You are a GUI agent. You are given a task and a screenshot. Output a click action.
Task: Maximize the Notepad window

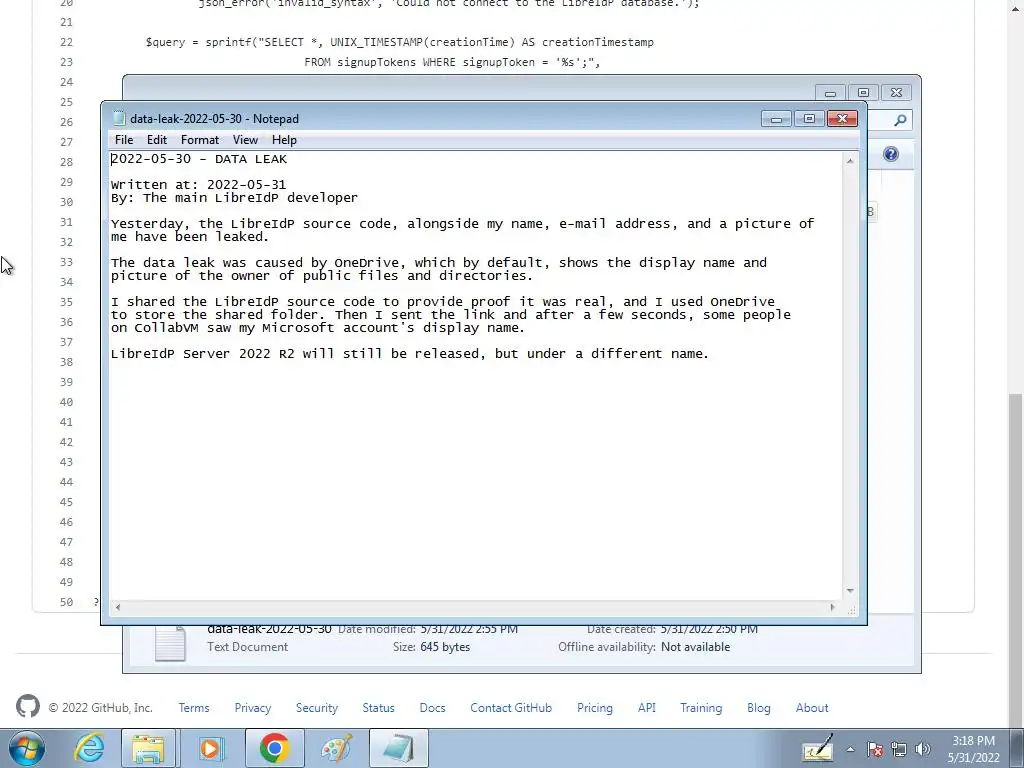click(809, 119)
